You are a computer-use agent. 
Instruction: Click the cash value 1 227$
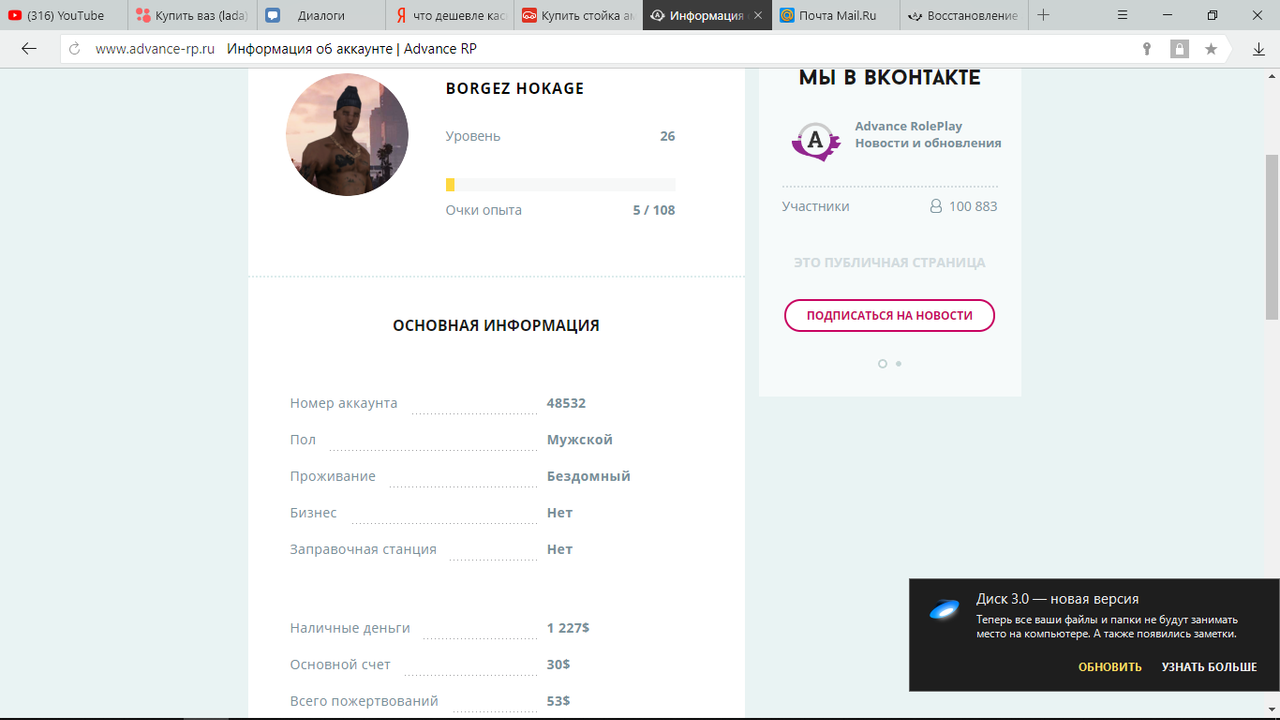click(x=568, y=628)
